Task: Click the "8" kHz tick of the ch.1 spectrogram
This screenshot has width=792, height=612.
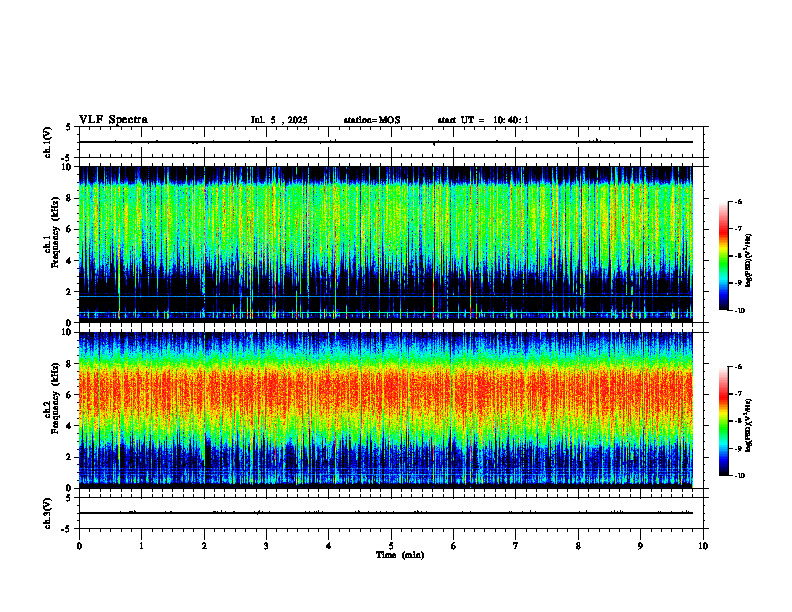Action: tap(70, 198)
